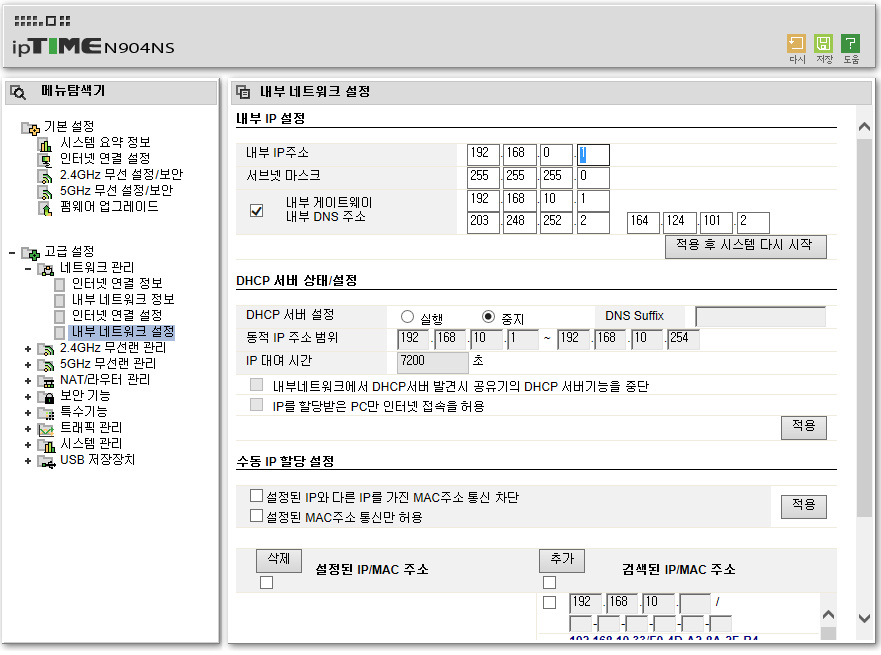
Task: Click the DNS Suffix input field
Action: coord(760,317)
